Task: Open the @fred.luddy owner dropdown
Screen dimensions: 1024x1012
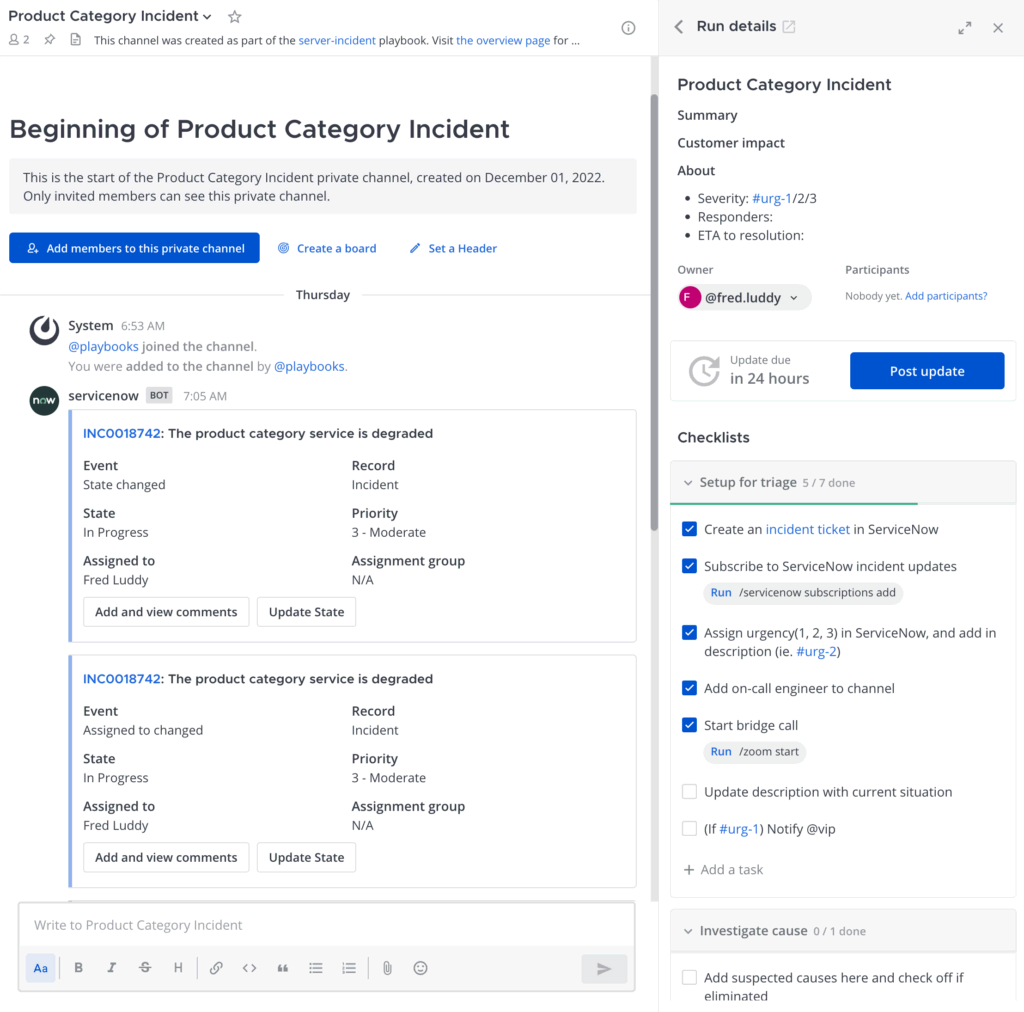Action: click(x=744, y=298)
